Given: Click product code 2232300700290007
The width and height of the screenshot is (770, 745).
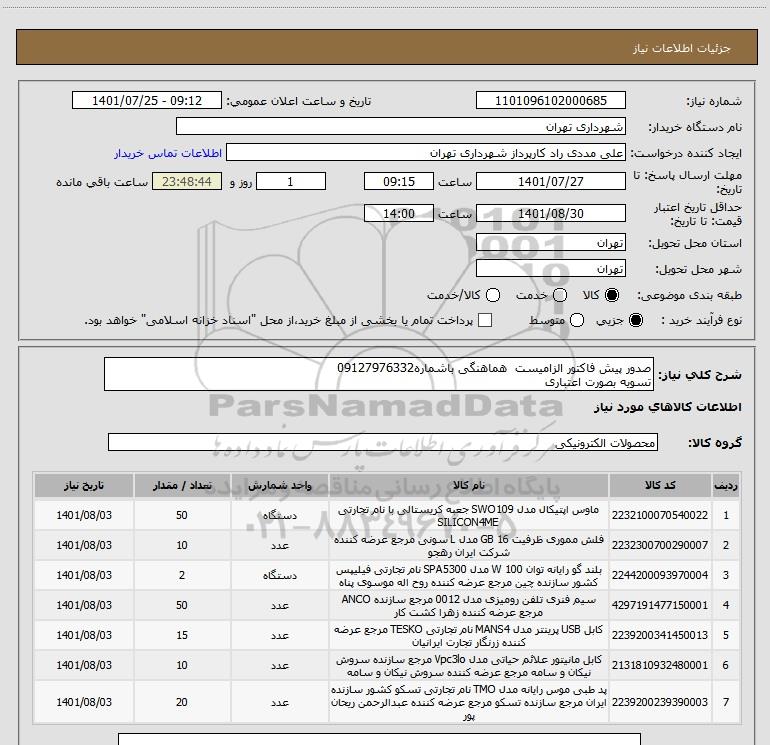Looking at the screenshot, I should [x=660, y=545].
